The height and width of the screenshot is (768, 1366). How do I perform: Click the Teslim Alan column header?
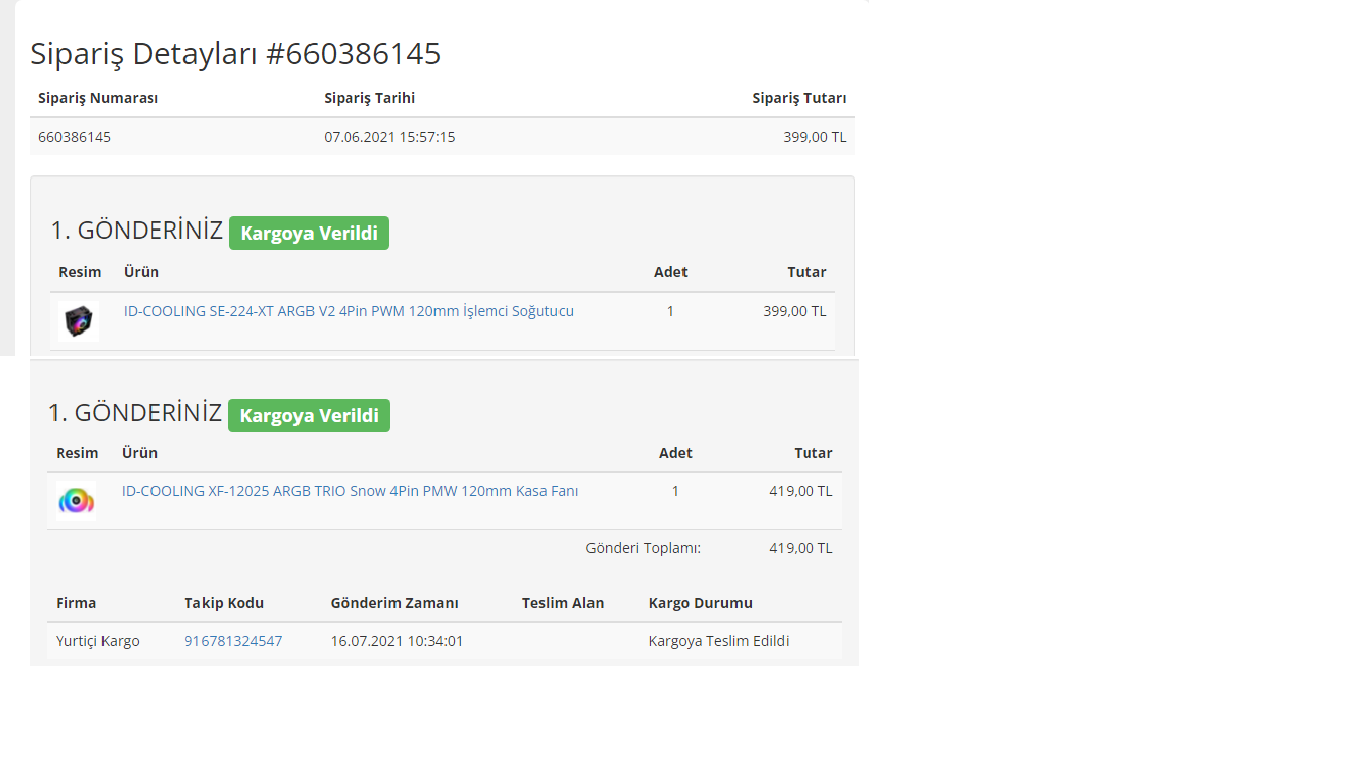[x=563, y=603]
